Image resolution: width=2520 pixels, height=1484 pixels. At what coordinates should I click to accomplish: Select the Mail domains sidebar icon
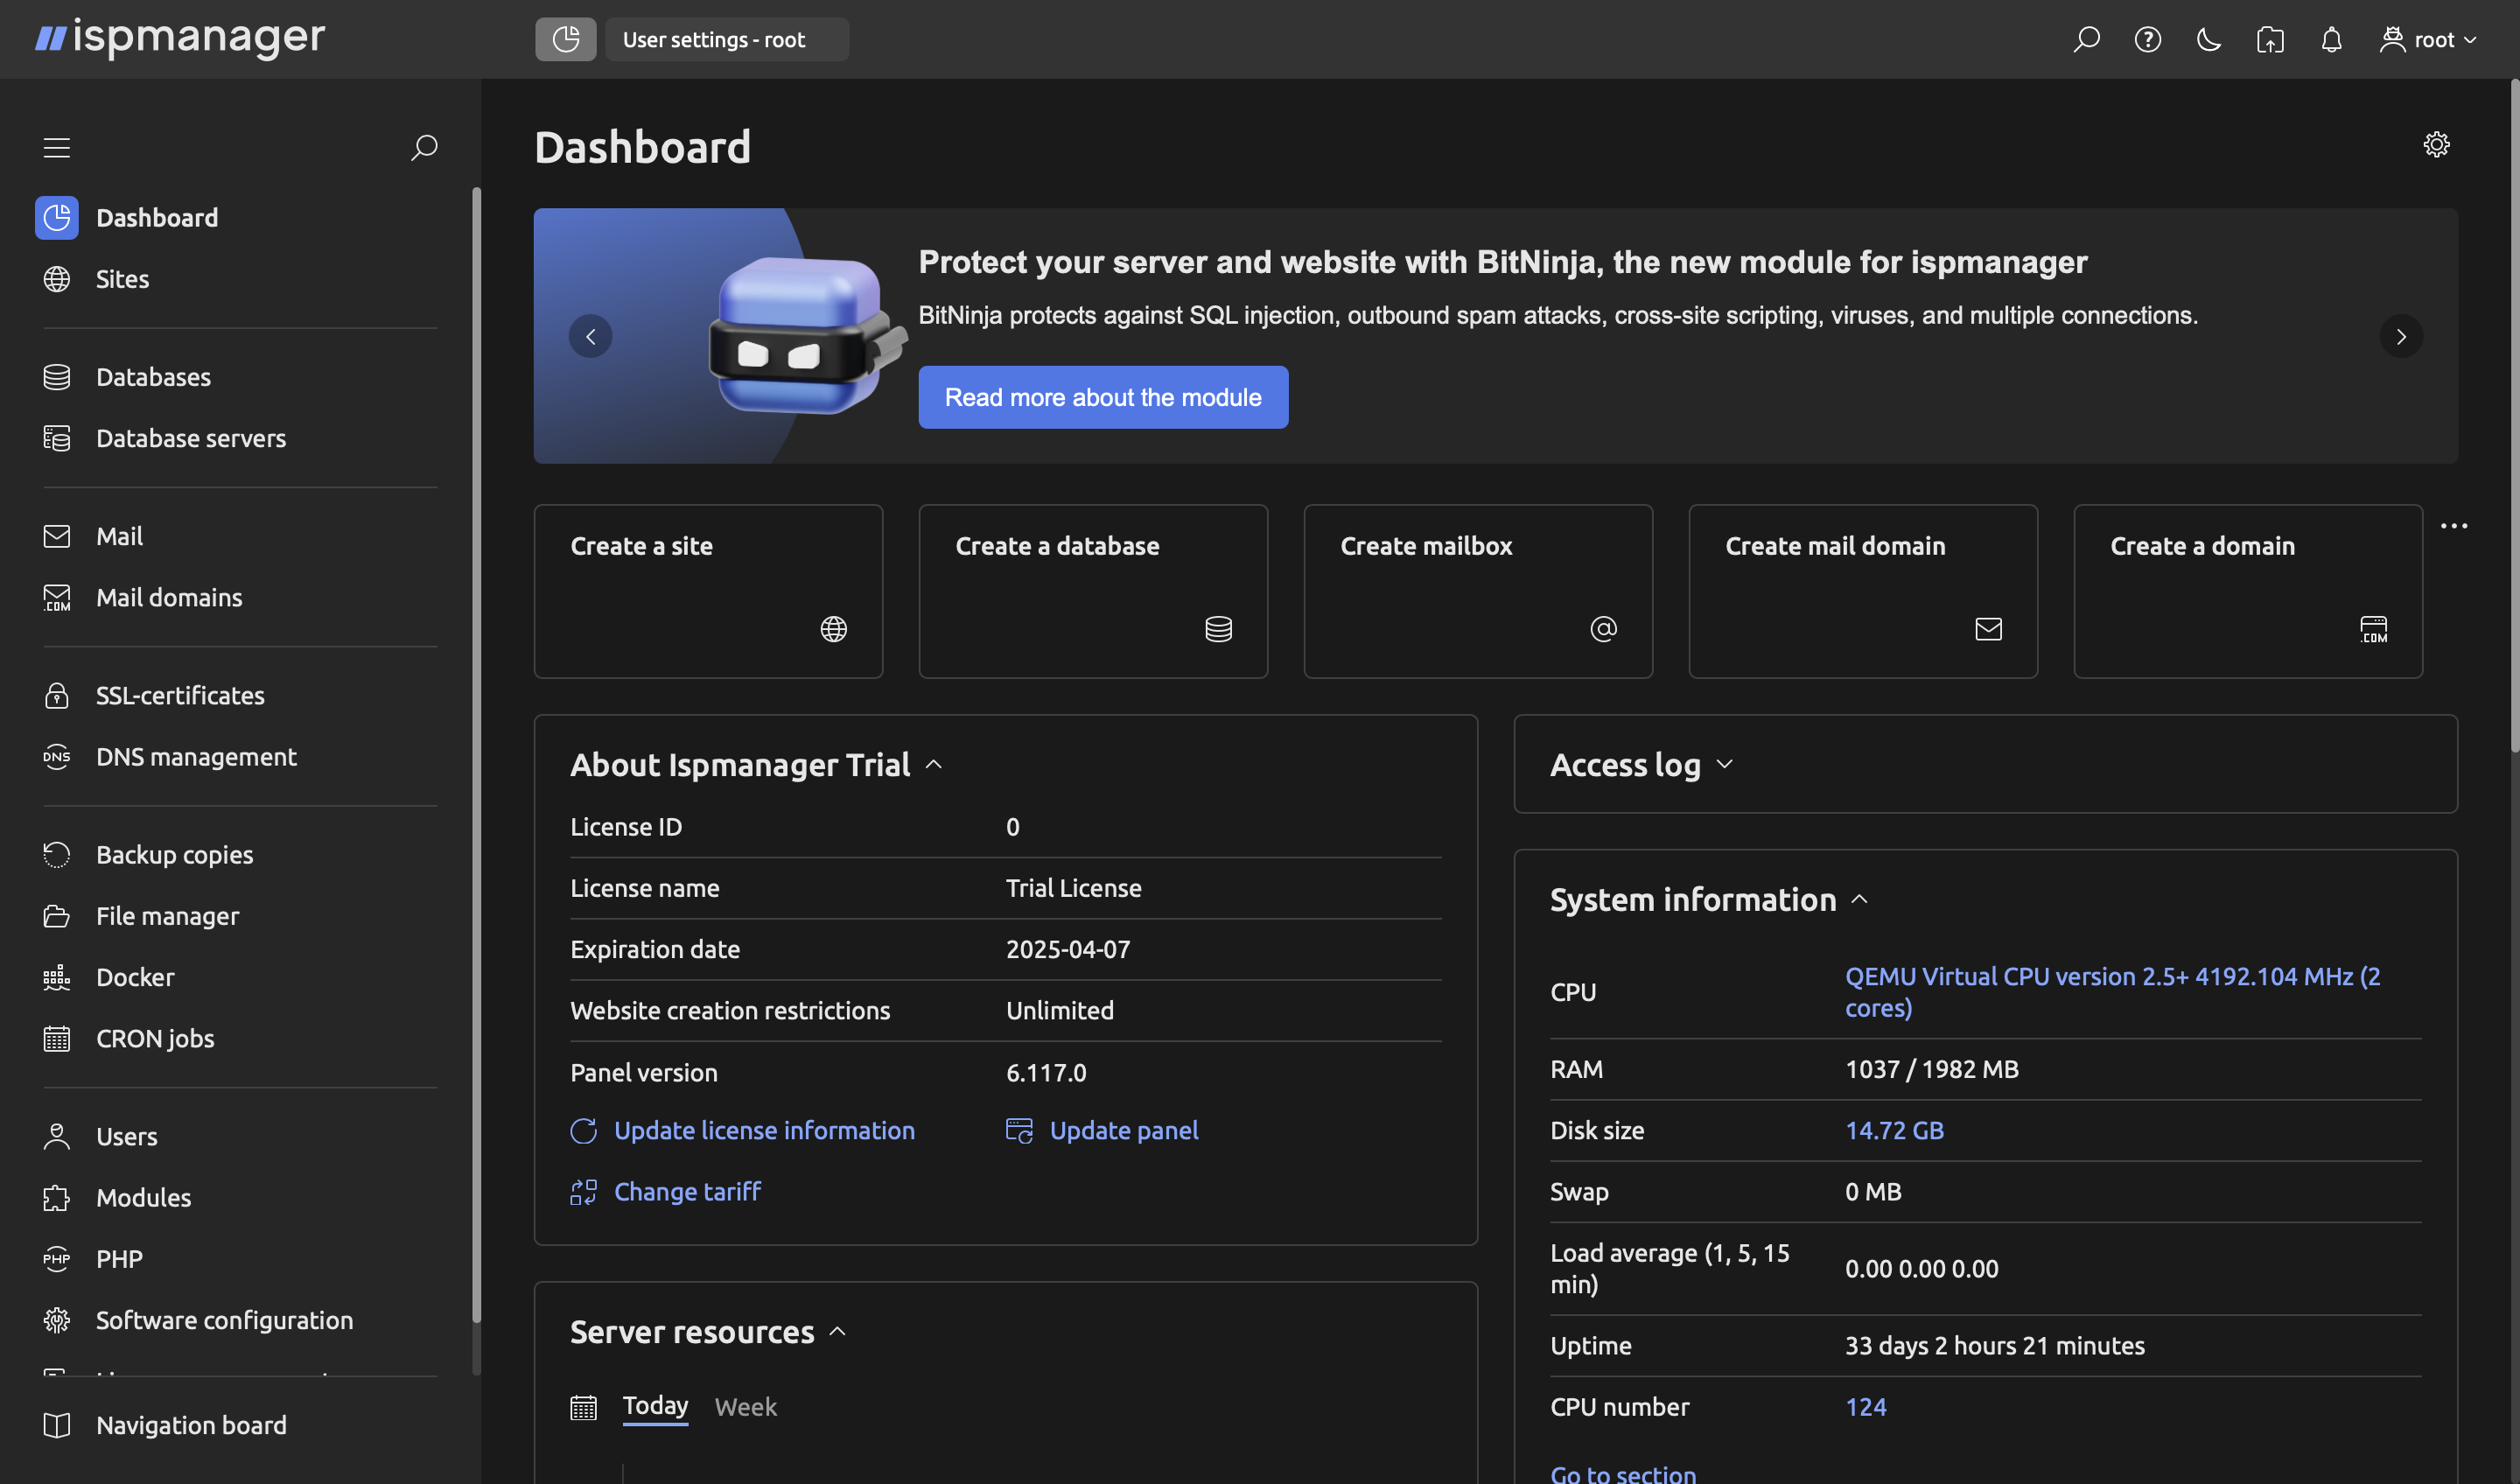(x=57, y=597)
